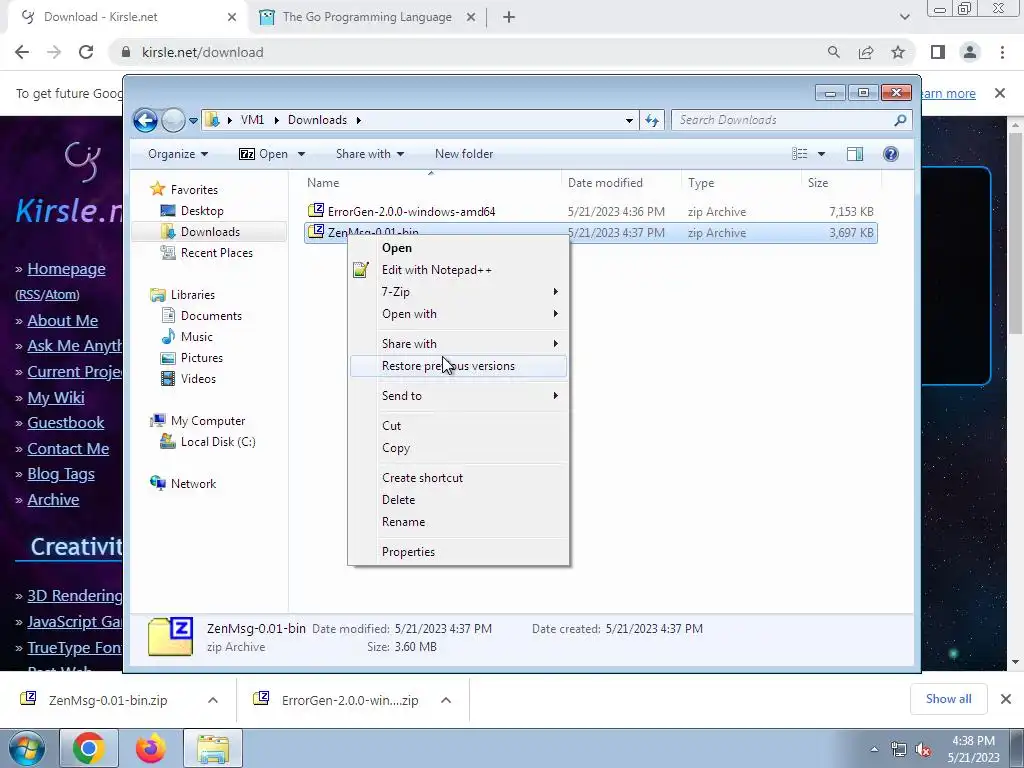
Task: Expand ZenMsg-0.01-bin.zip download options chevron
Action: pyautogui.click(x=213, y=700)
